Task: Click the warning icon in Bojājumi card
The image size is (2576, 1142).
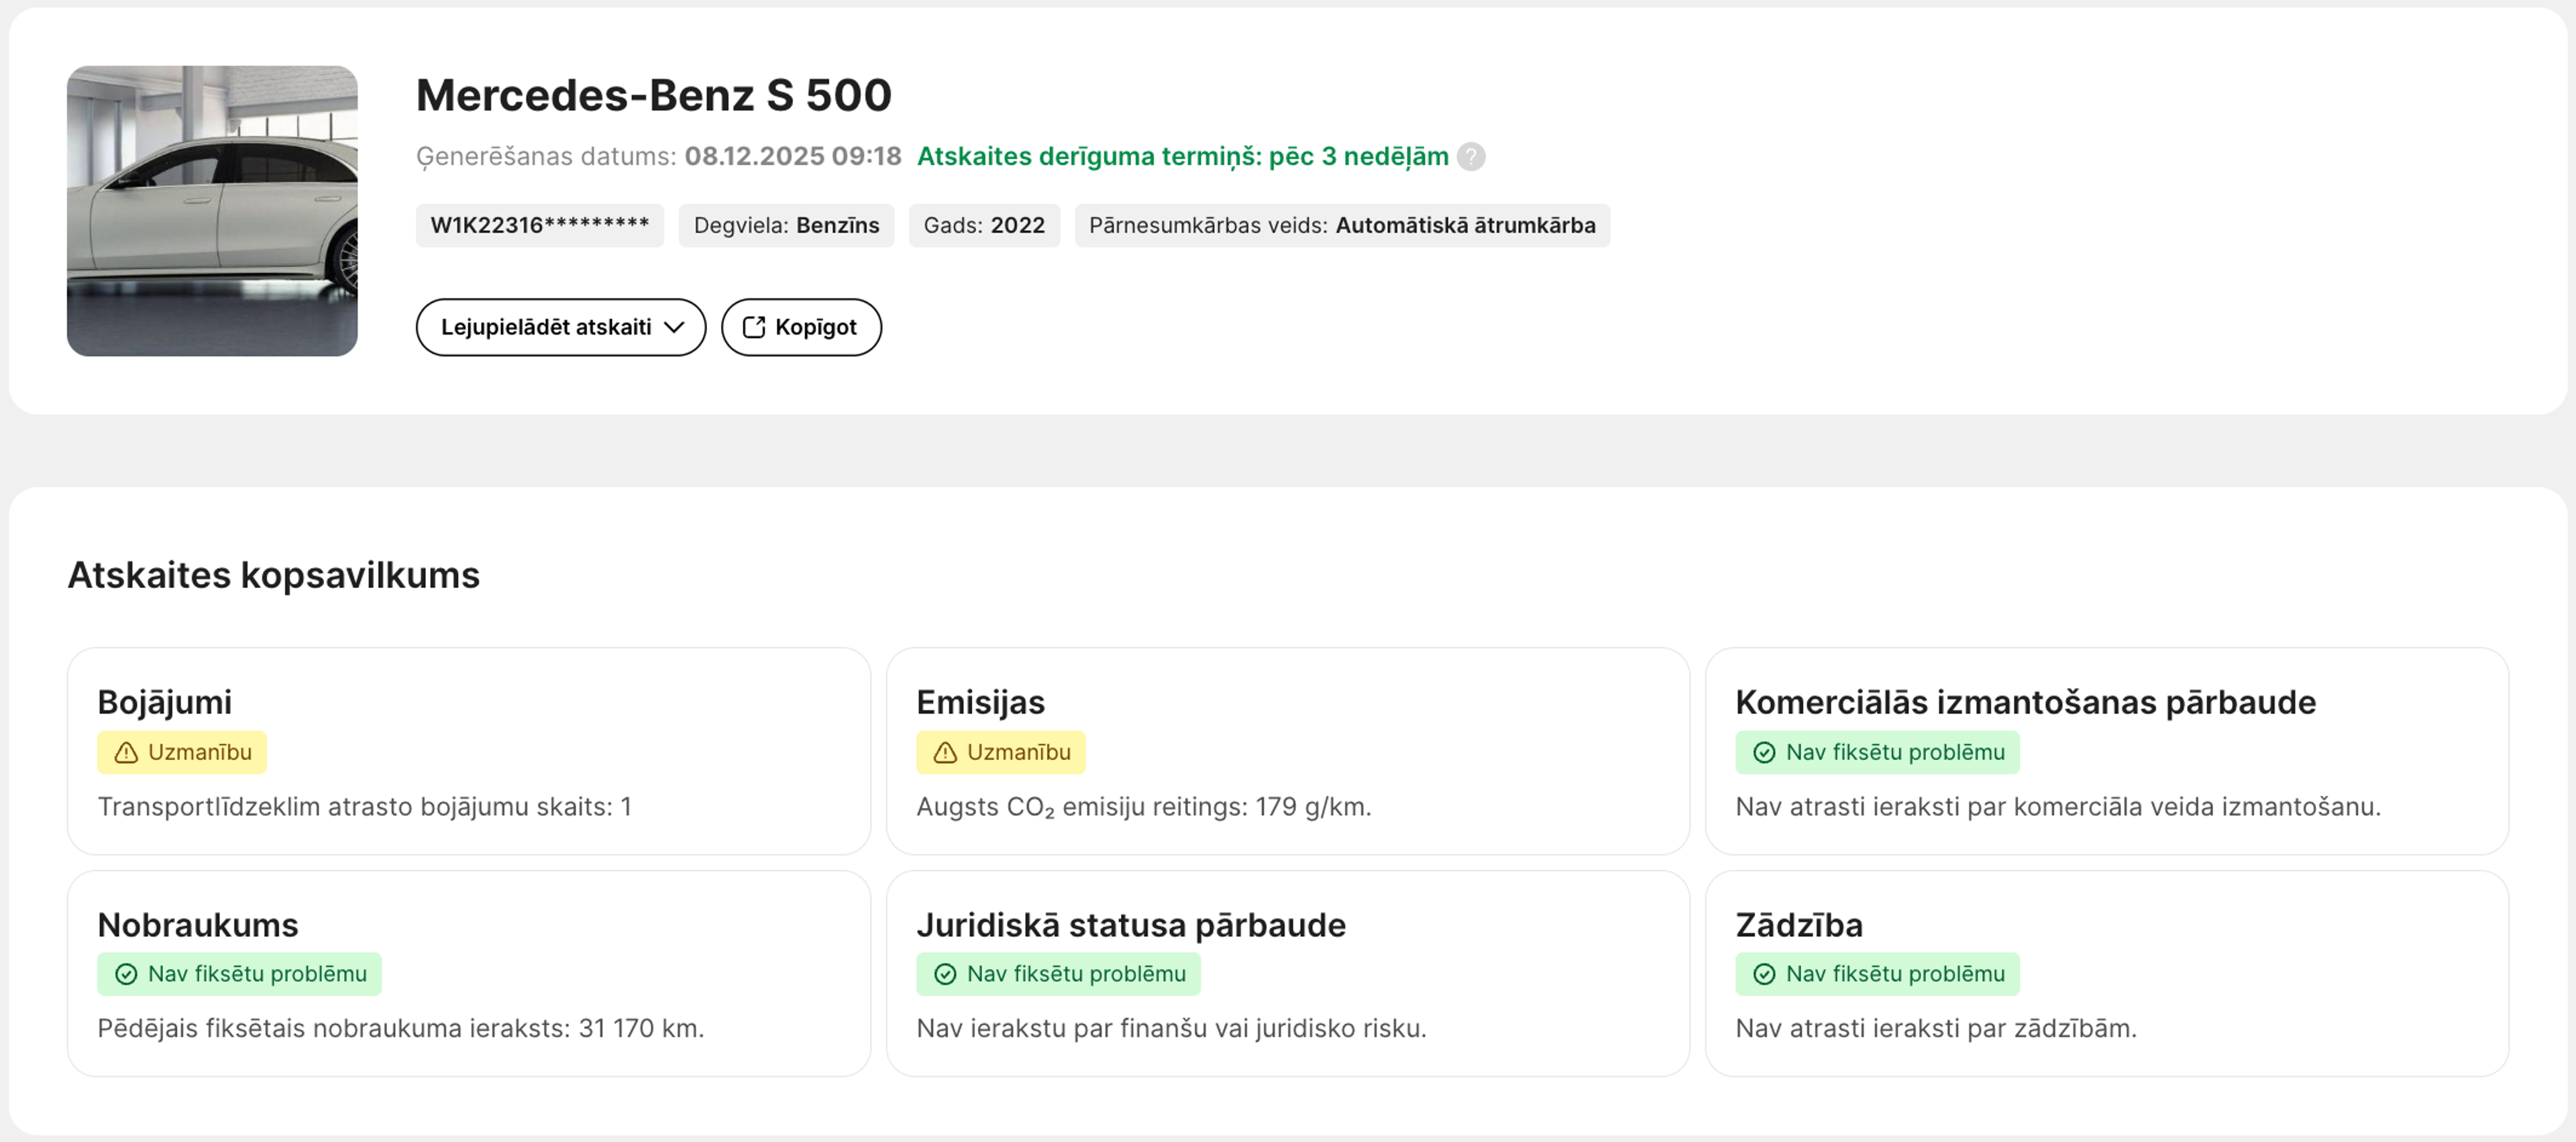Action: 126,753
